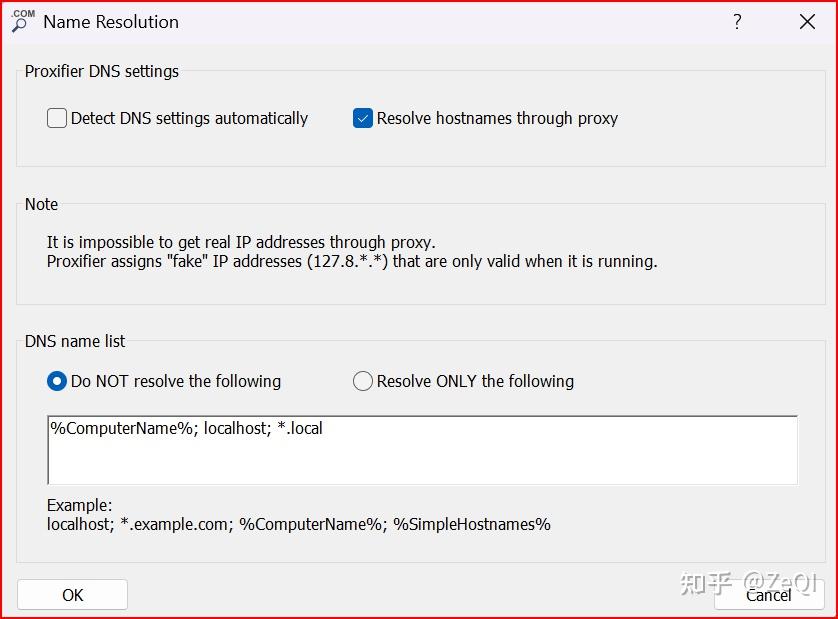Confirm settings with the OK button
Screen dimensions: 838x619
(x=72, y=595)
